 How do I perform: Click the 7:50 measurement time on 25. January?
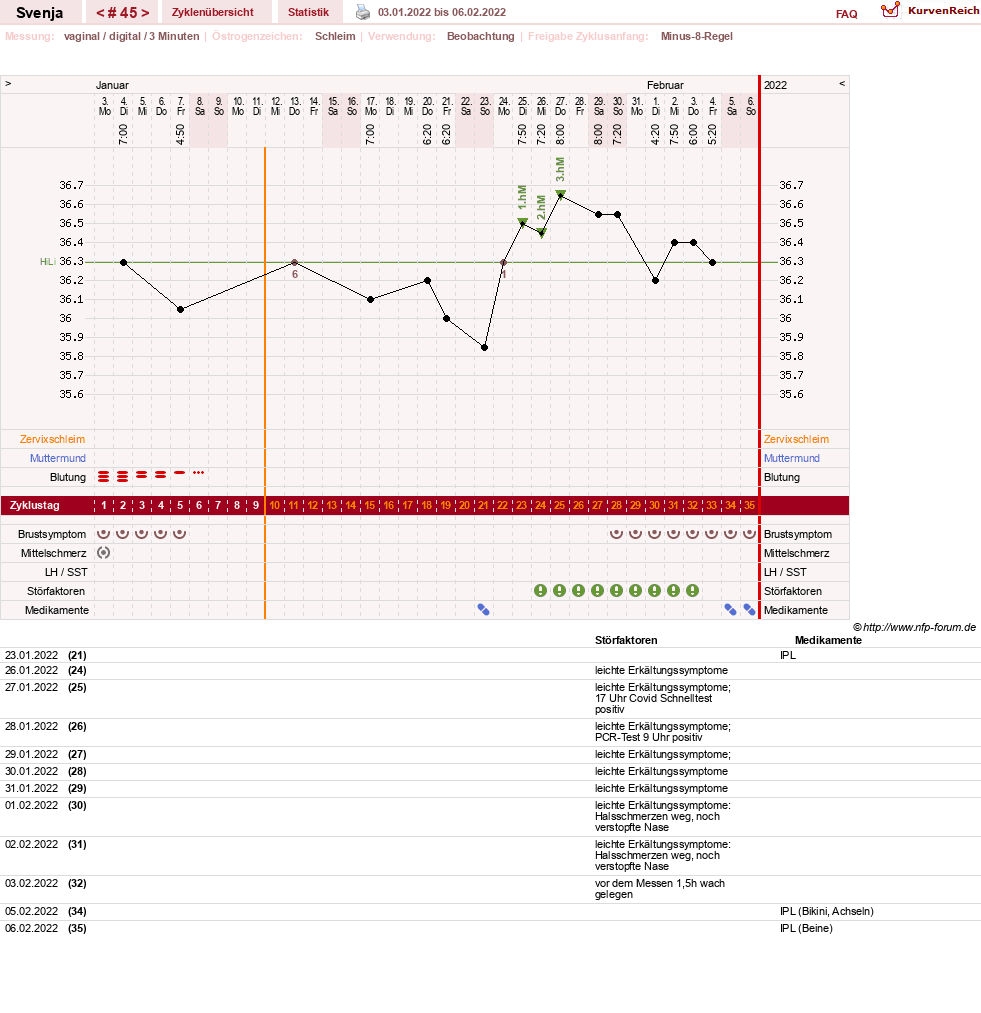pos(522,134)
